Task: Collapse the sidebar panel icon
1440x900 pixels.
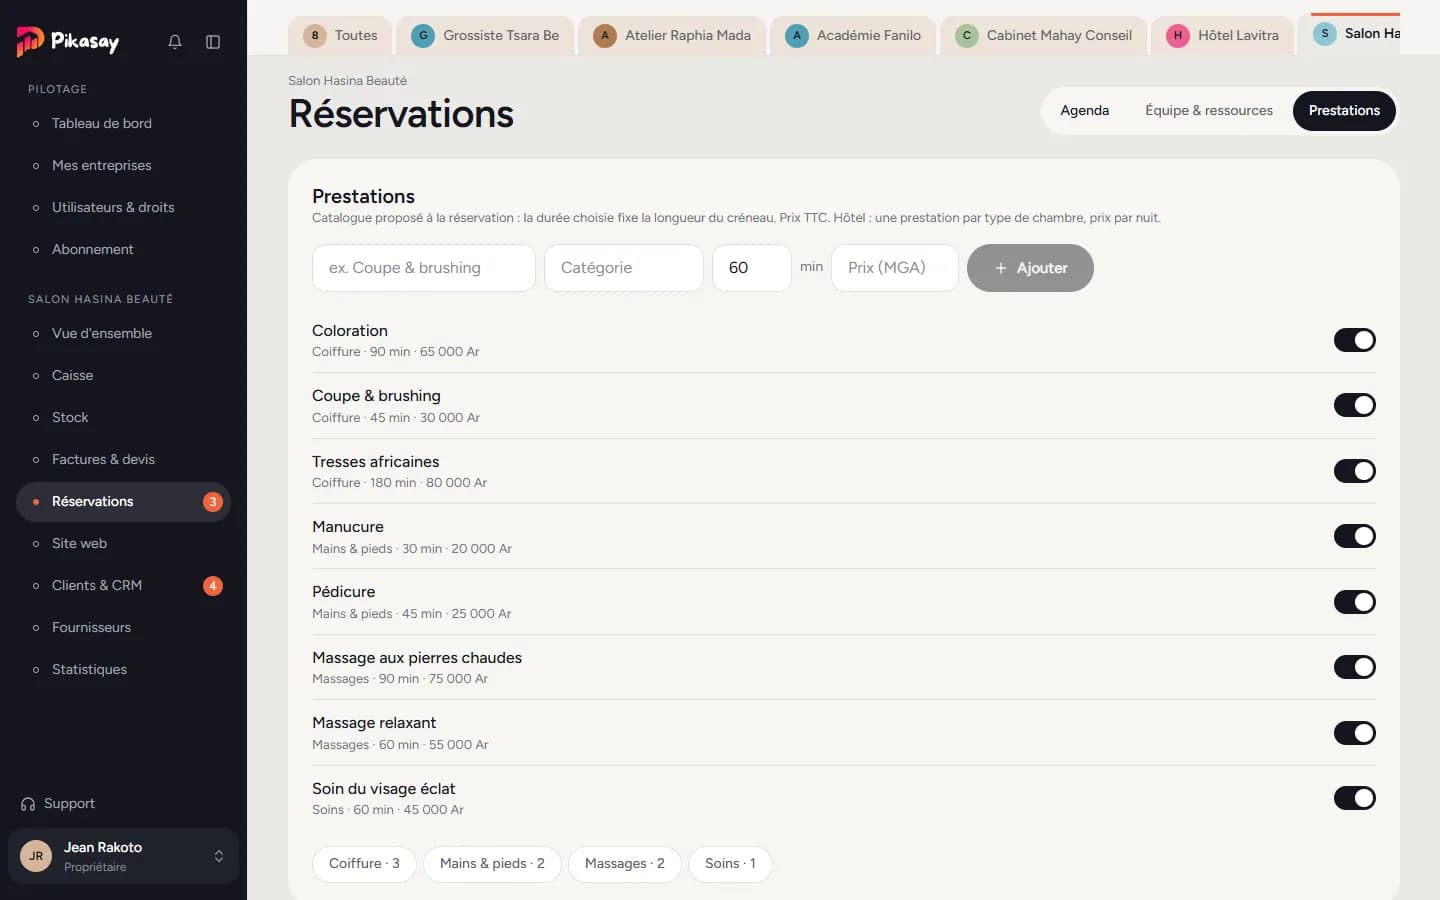Action: [x=213, y=42]
